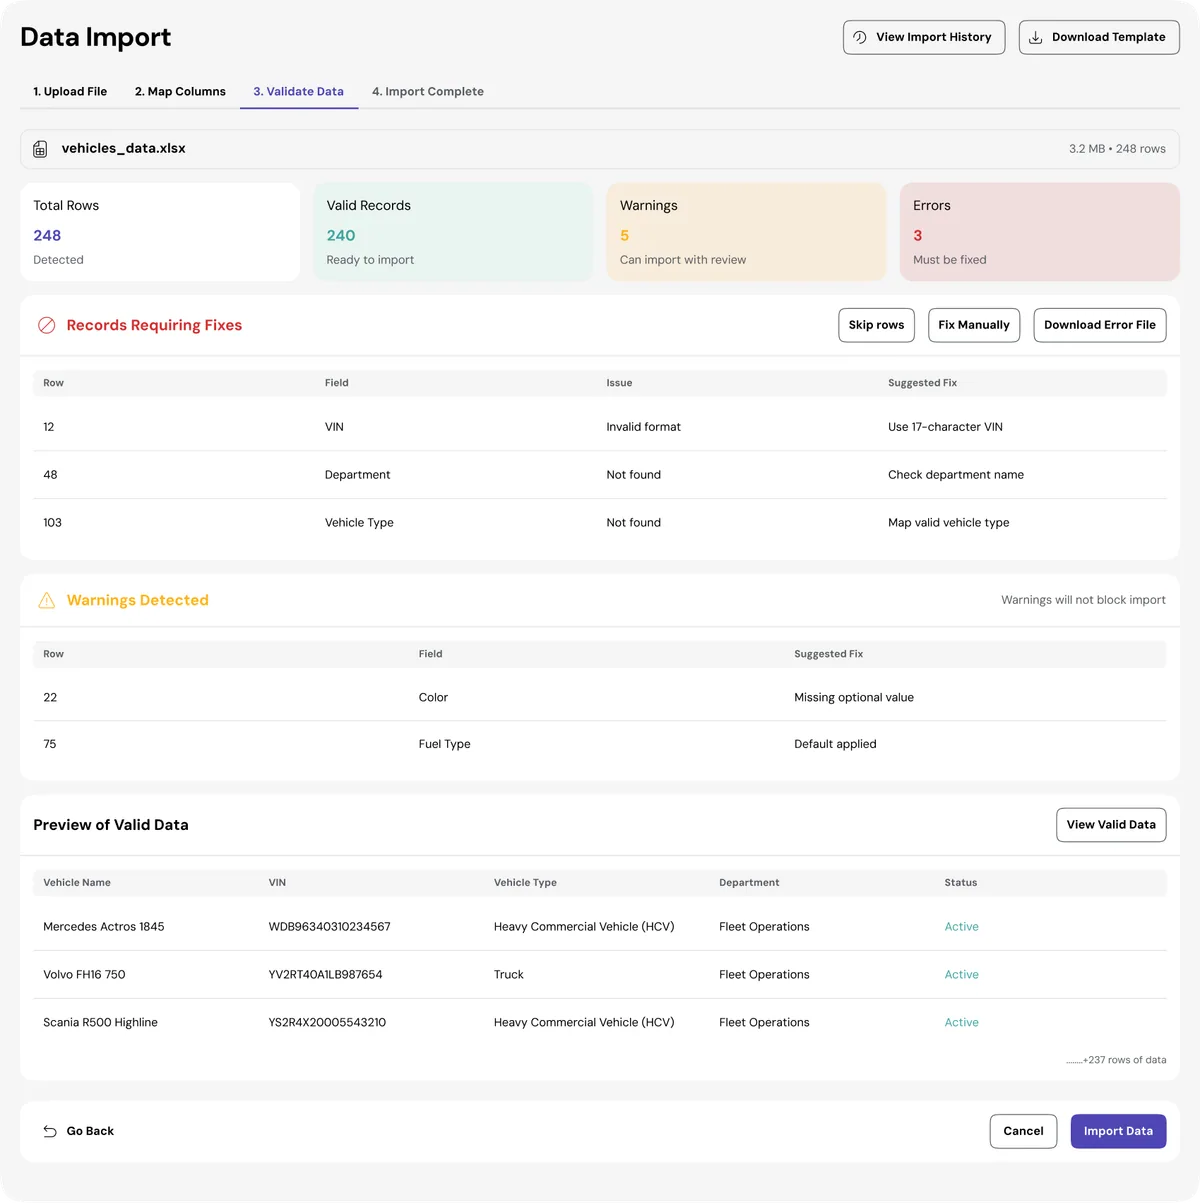Open View Valid Data
Image resolution: width=1200 pixels, height=1203 pixels.
pos(1111,824)
